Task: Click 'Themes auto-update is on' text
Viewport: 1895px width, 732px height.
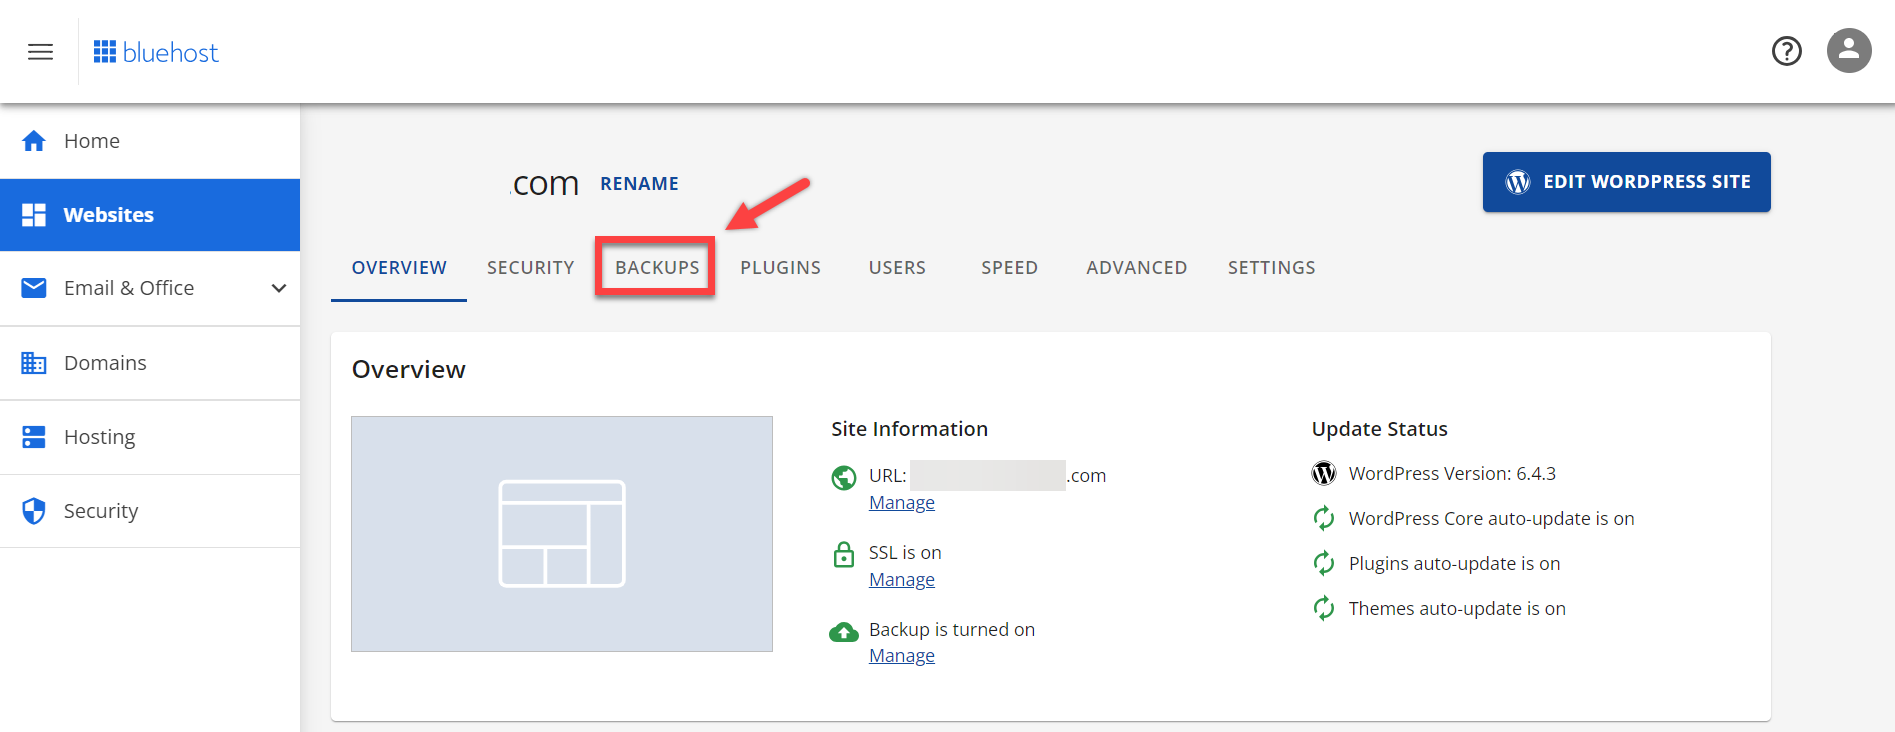Action: (x=1457, y=609)
